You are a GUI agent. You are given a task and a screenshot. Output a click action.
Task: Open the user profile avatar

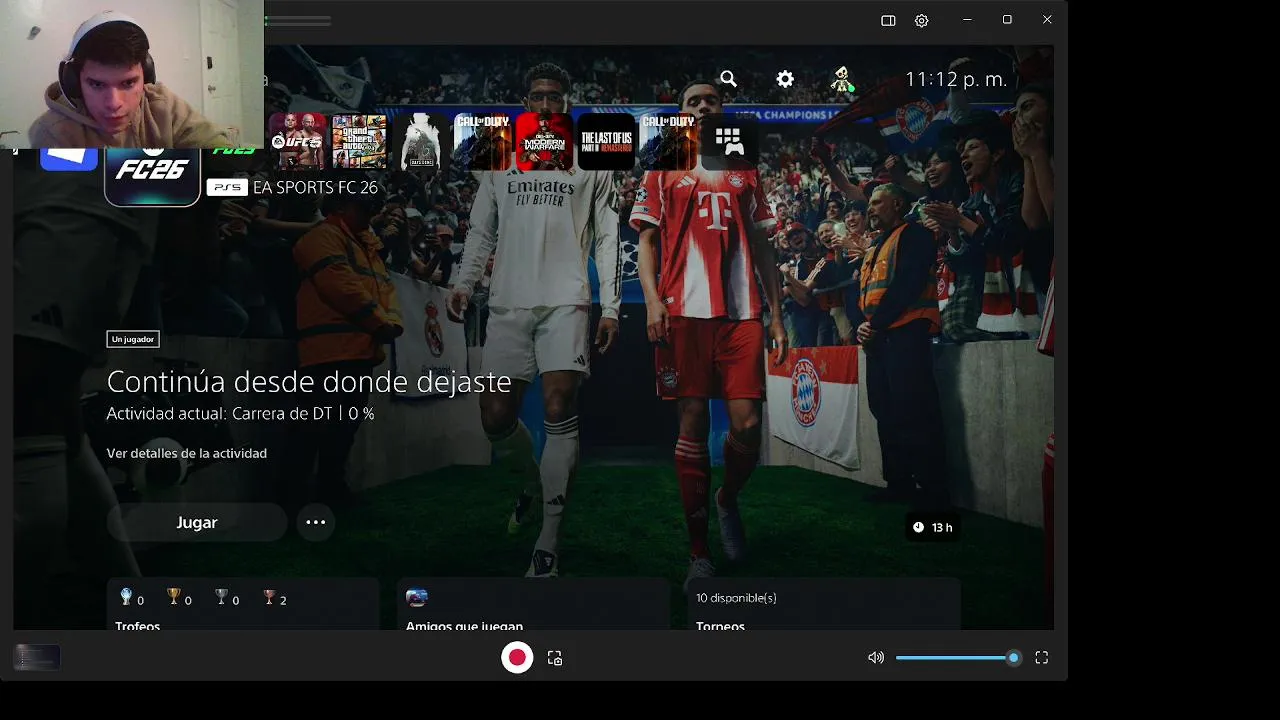coord(843,80)
